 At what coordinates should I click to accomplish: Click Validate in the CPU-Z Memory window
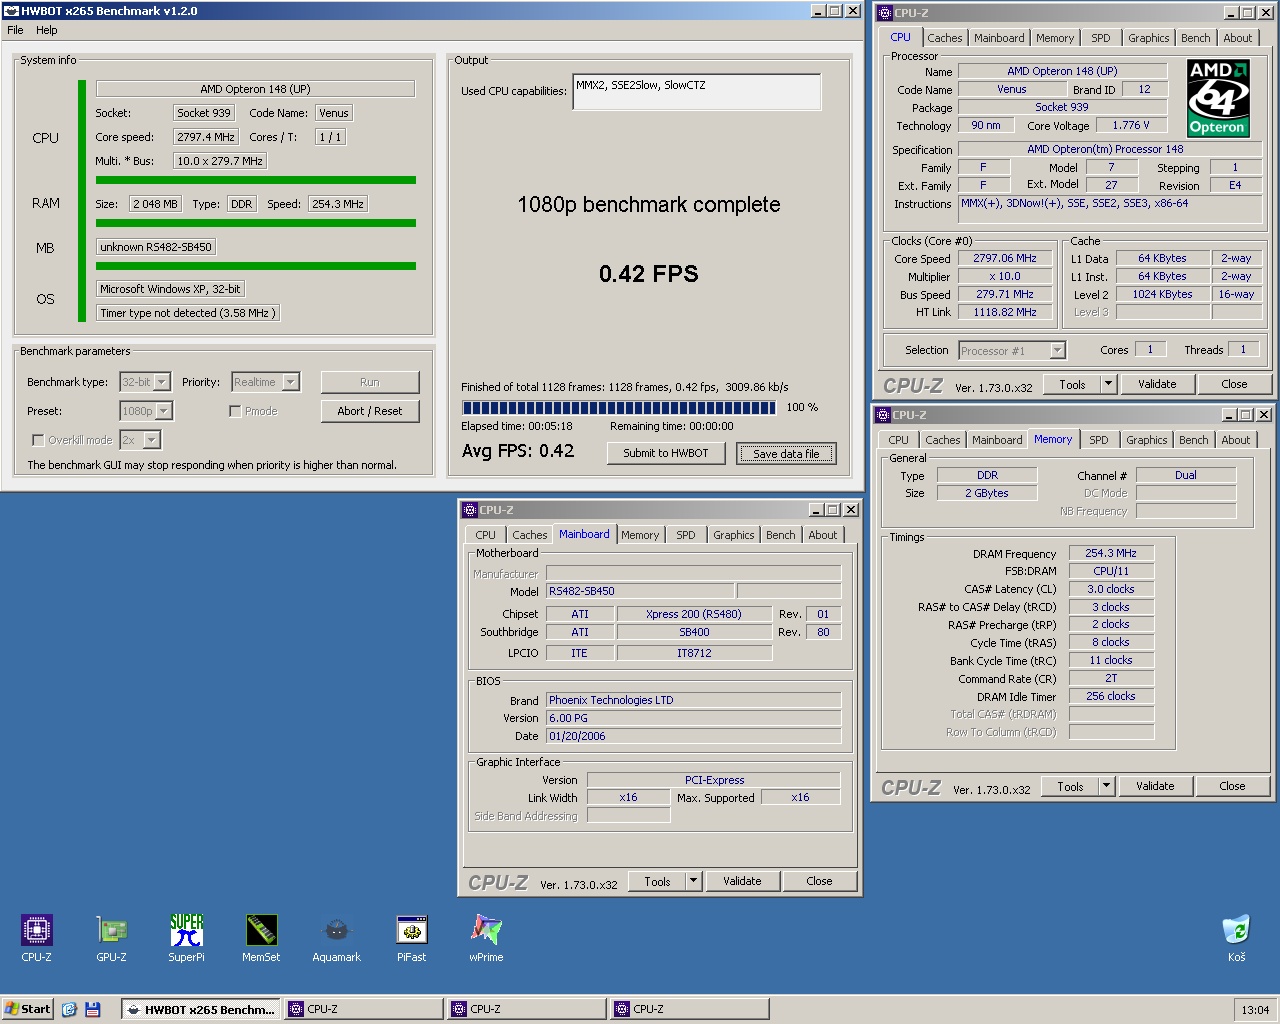1155,786
